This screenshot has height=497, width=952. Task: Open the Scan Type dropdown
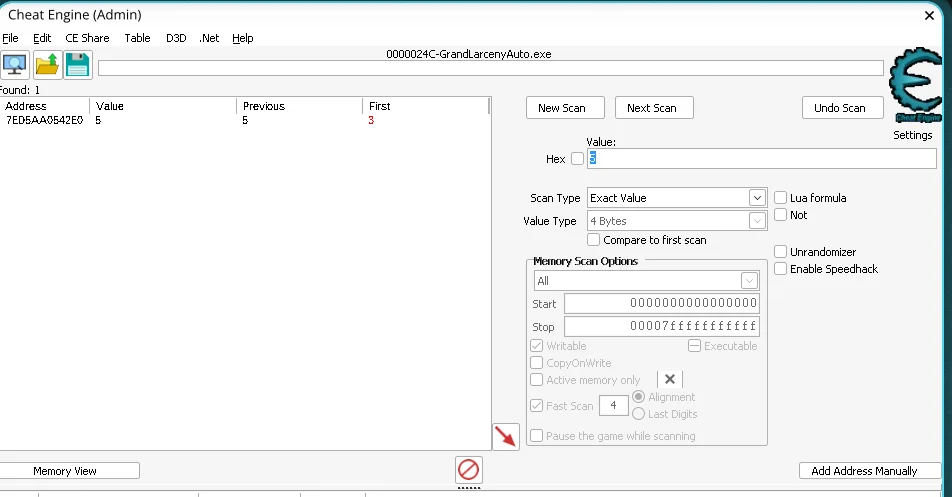(677, 198)
